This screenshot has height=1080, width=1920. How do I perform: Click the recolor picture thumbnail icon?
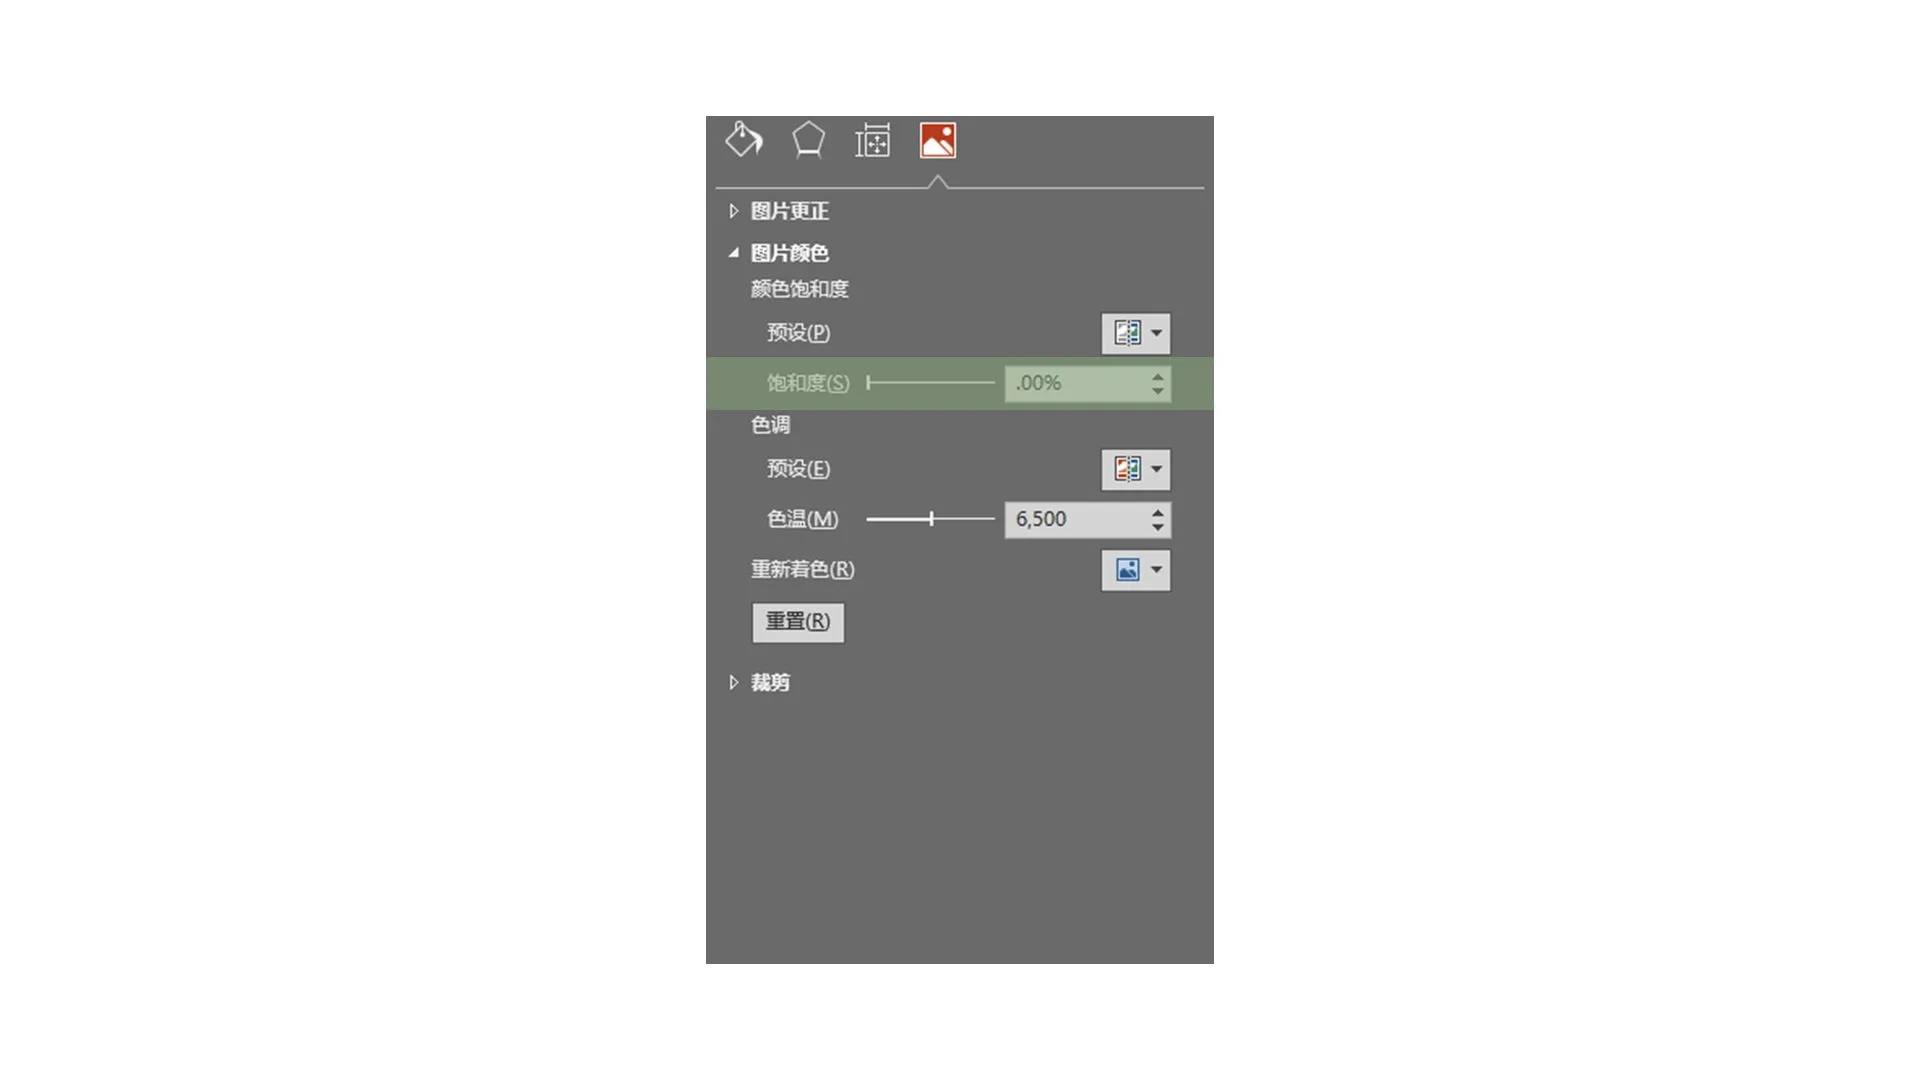coord(1127,570)
